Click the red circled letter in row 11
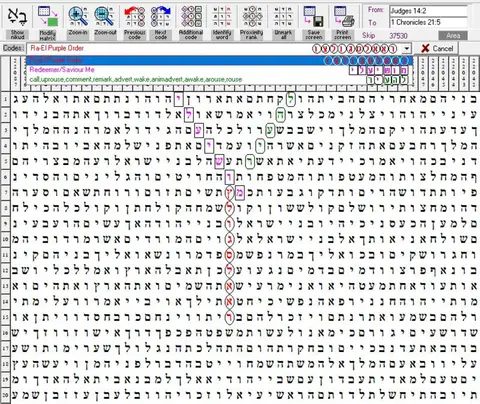 pos(229,255)
